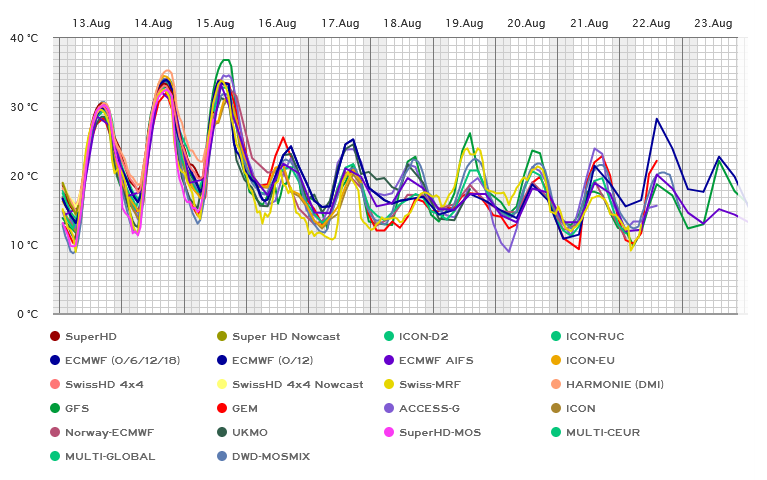767x480 pixels.
Task: Click the olive Super HD Nowcast dot
Action: (222, 336)
